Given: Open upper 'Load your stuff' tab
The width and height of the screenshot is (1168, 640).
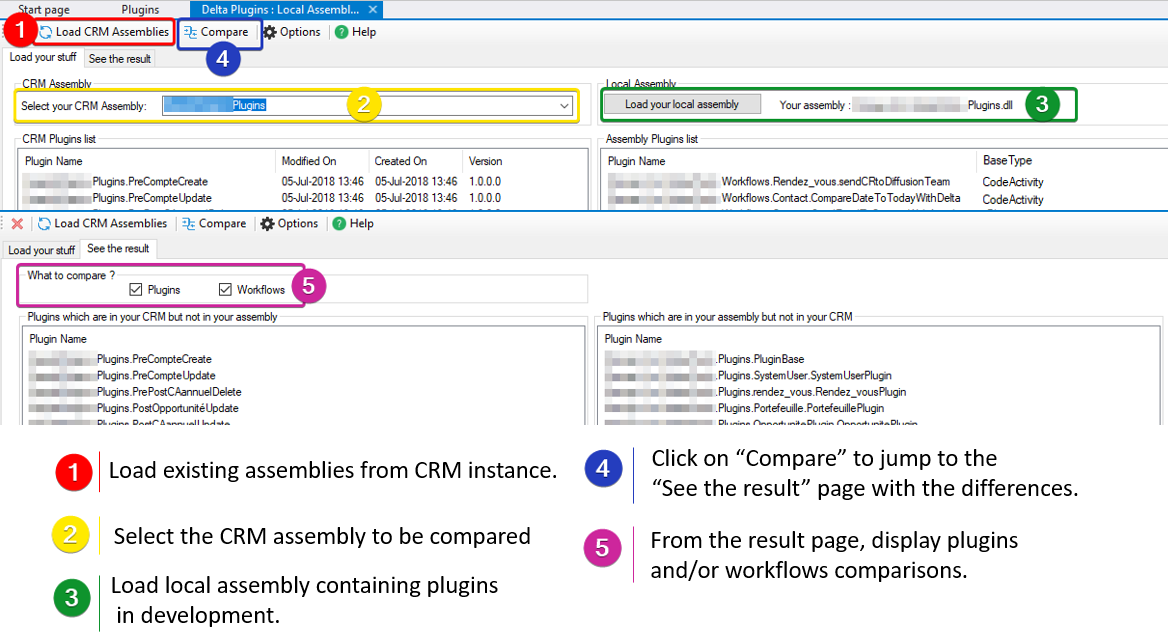Looking at the screenshot, I should [42, 57].
